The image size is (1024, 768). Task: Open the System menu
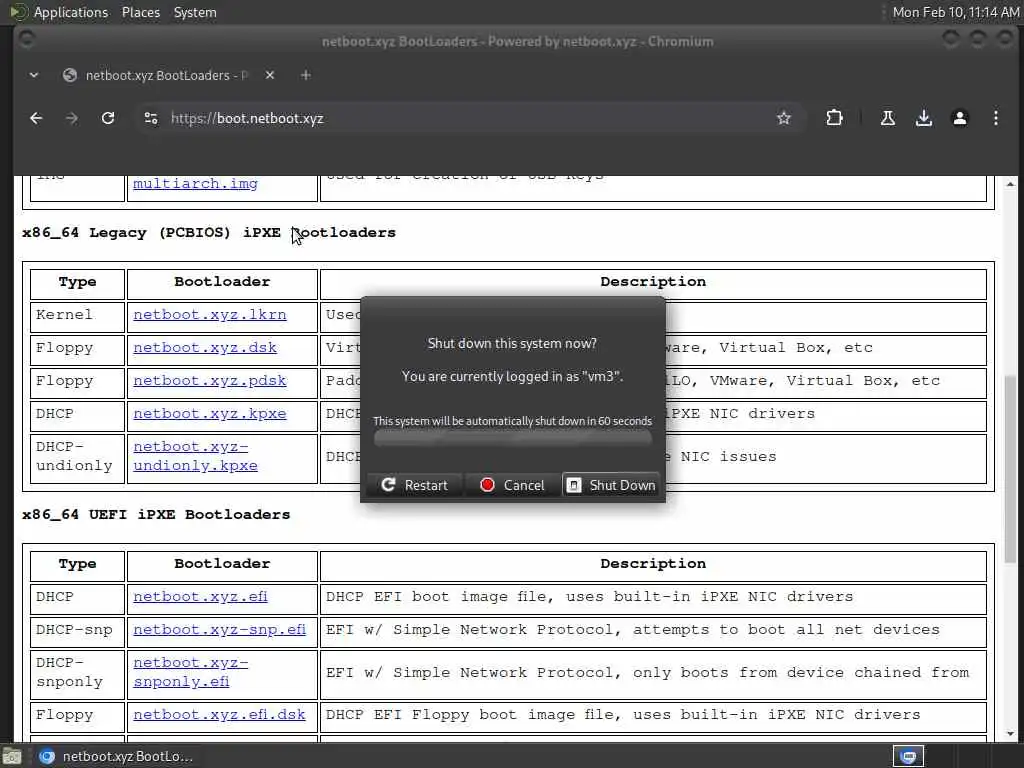coord(195,12)
